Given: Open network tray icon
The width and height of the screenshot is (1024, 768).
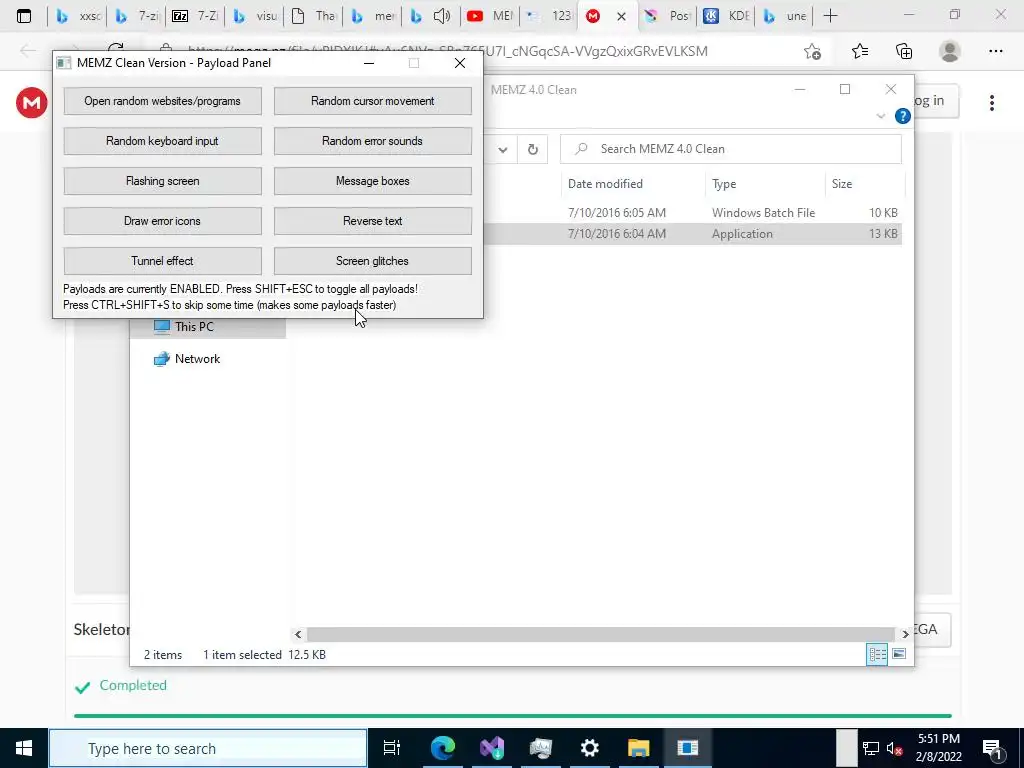Looking at the screenshot, I should (871, 748).
